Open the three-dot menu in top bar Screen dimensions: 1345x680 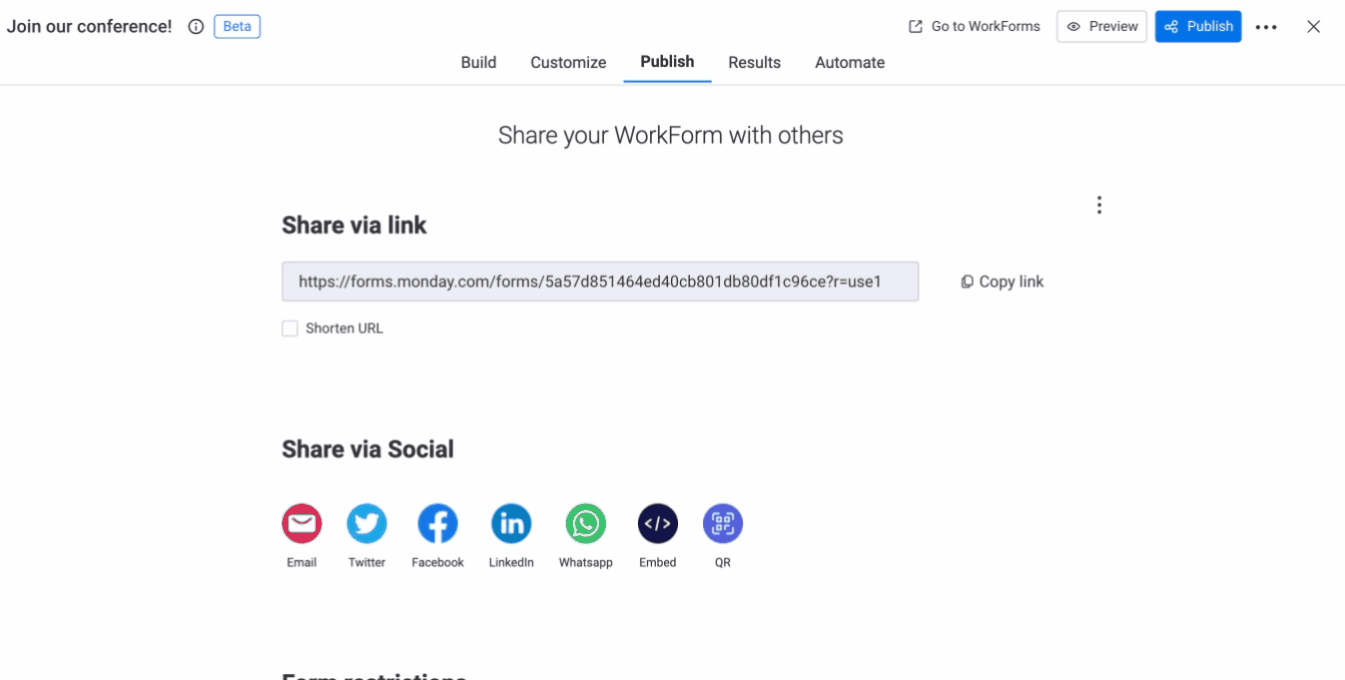[x=1266, y=27]
